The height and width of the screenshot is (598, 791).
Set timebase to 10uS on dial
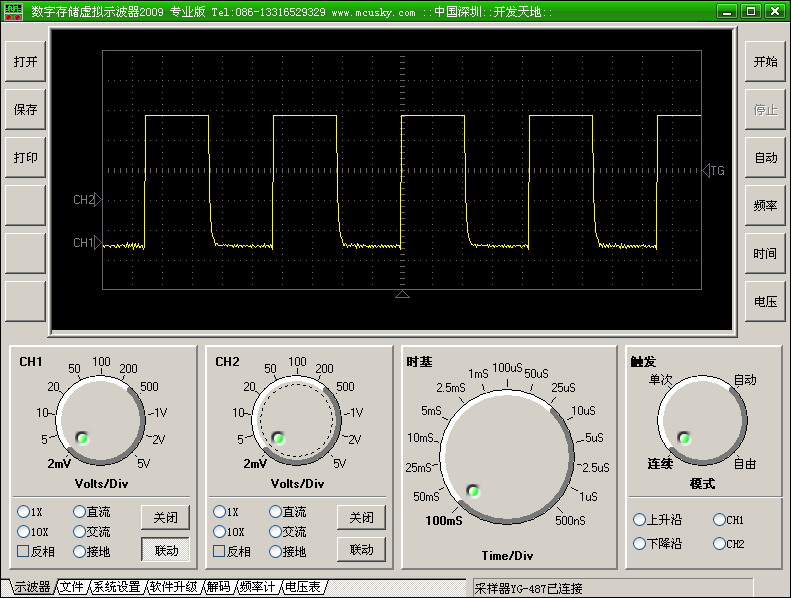coord(582,413)
